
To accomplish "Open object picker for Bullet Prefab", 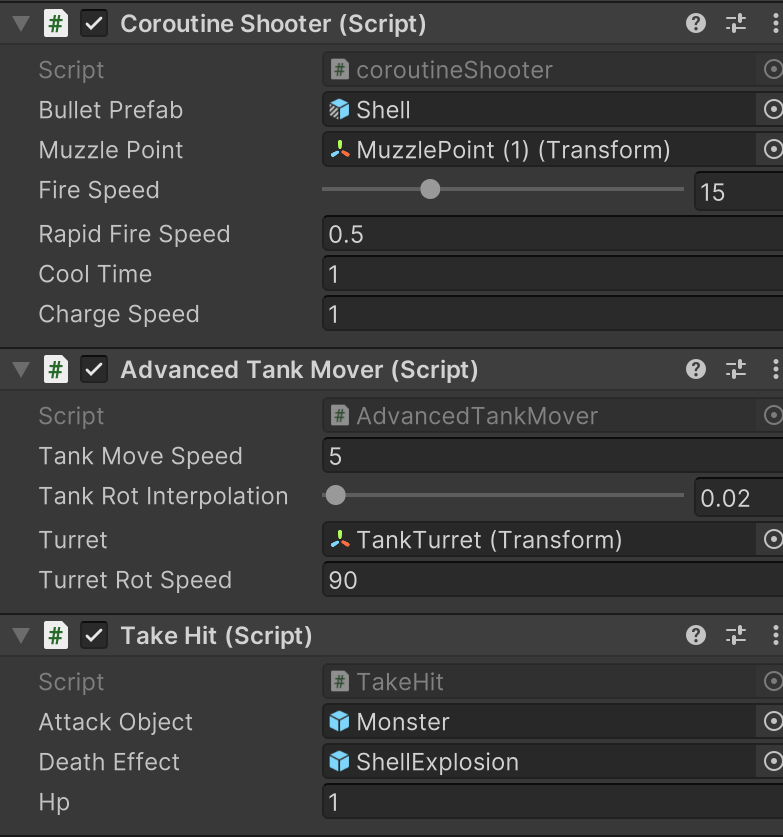I will 772,110.
